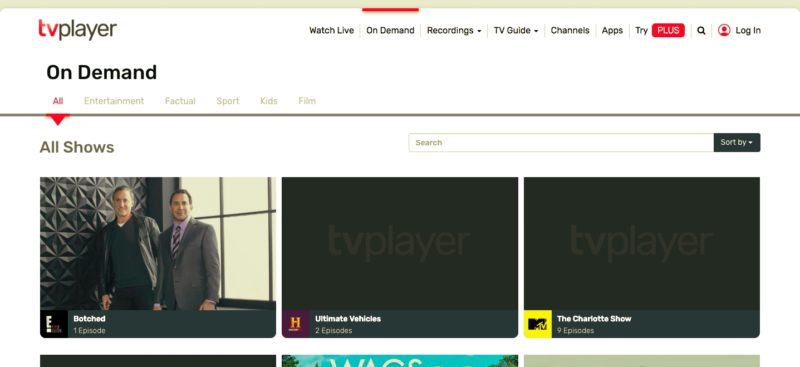The width and height of the screenshot is (800, 367).
Task: Open the Sort by dropdown
Action: 737,142
